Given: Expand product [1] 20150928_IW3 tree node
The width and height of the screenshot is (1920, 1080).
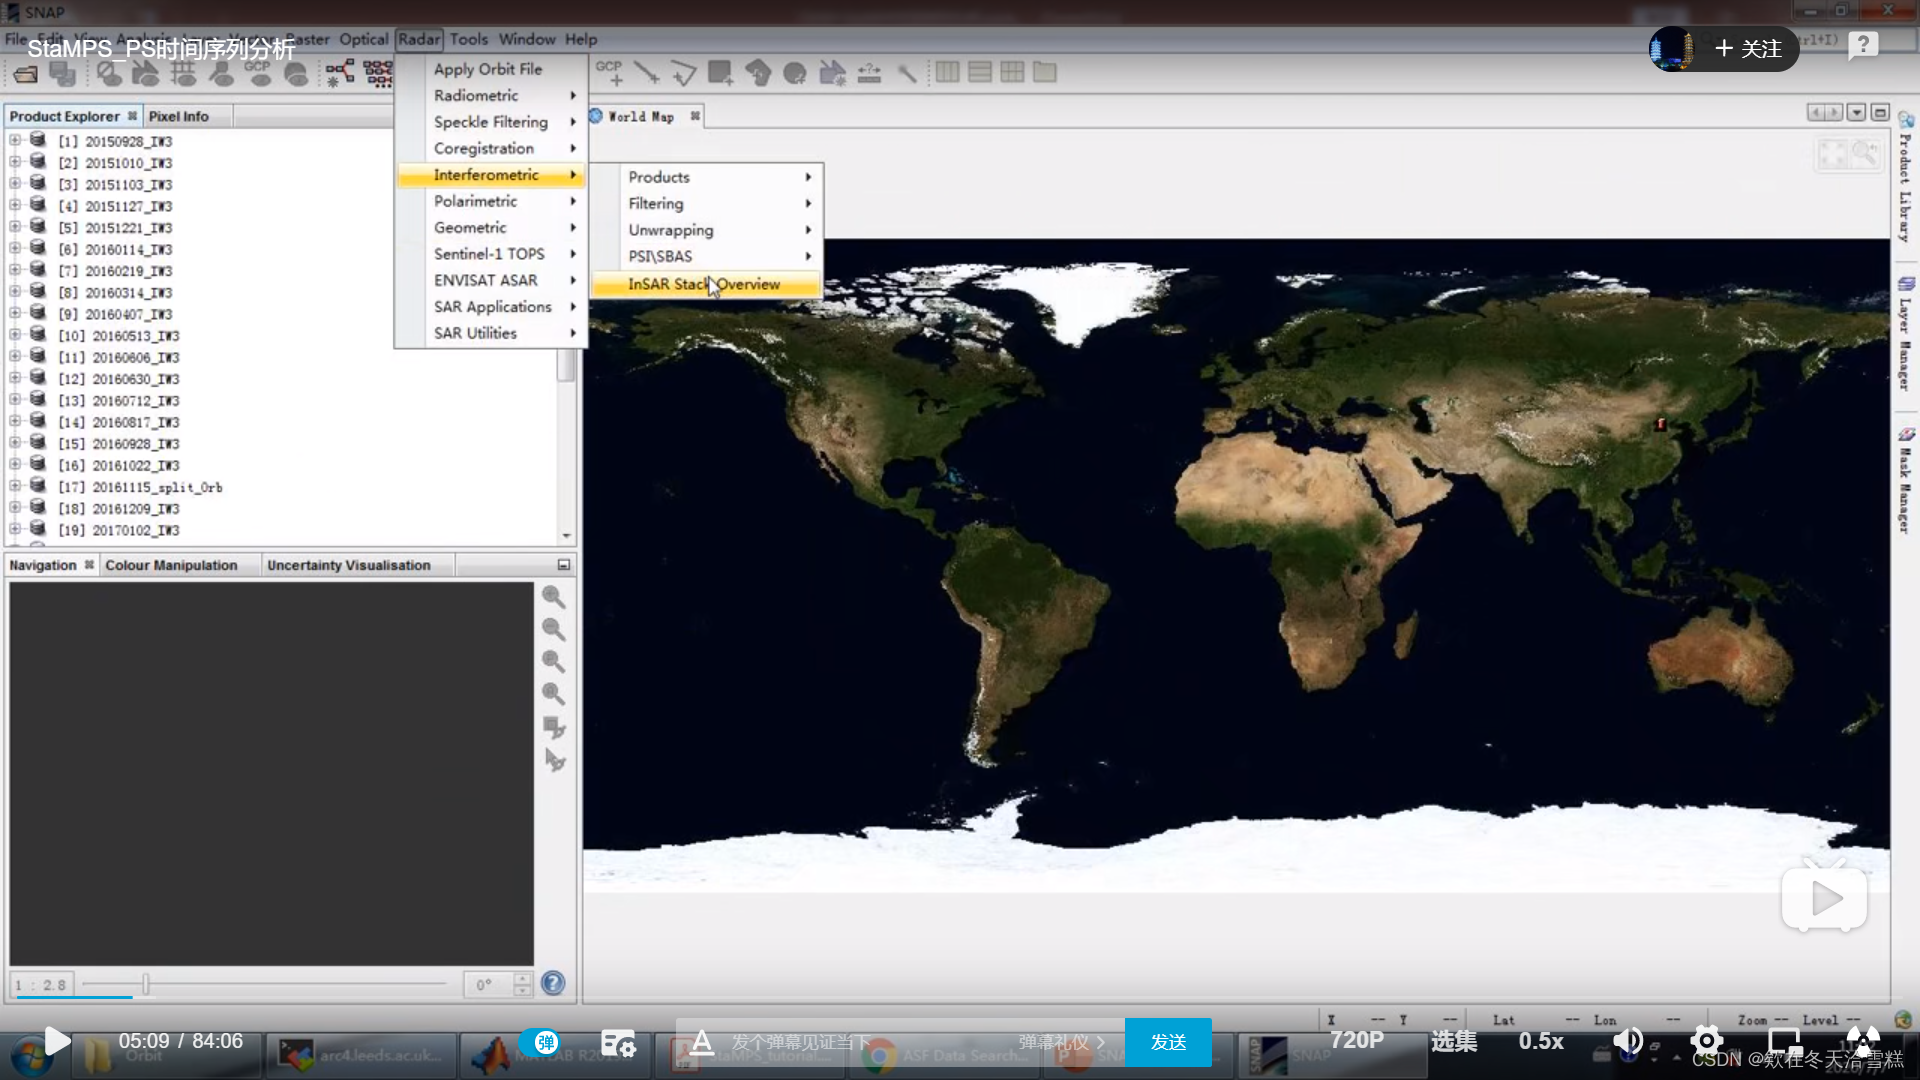Looking at the screenshot, I should [x=15, y=141].
